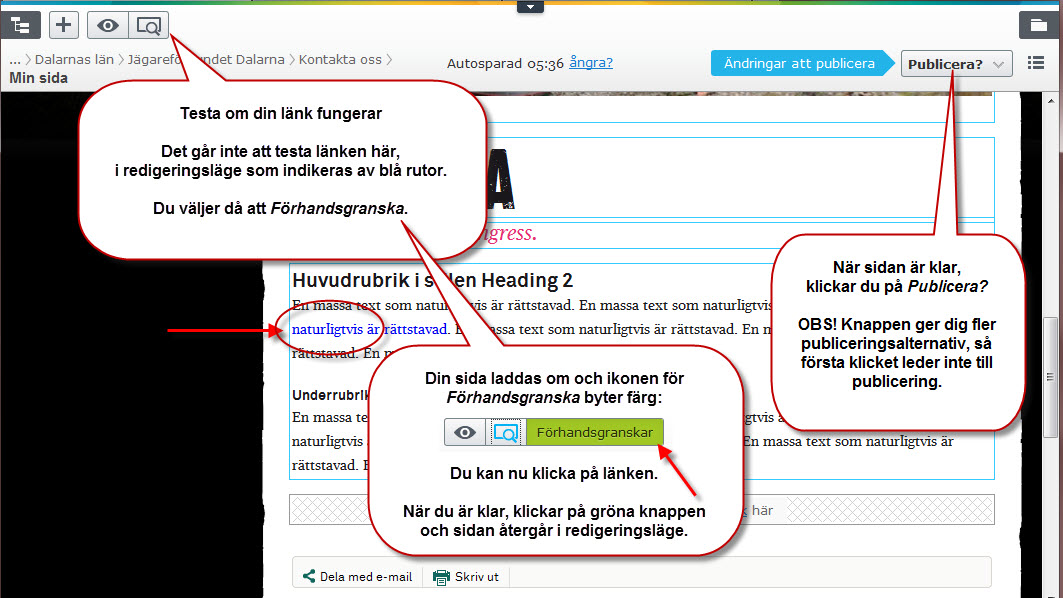Open the Publicera? dropdown
This screenshot has height=598, width=1063.
click(x=956, y=64)
